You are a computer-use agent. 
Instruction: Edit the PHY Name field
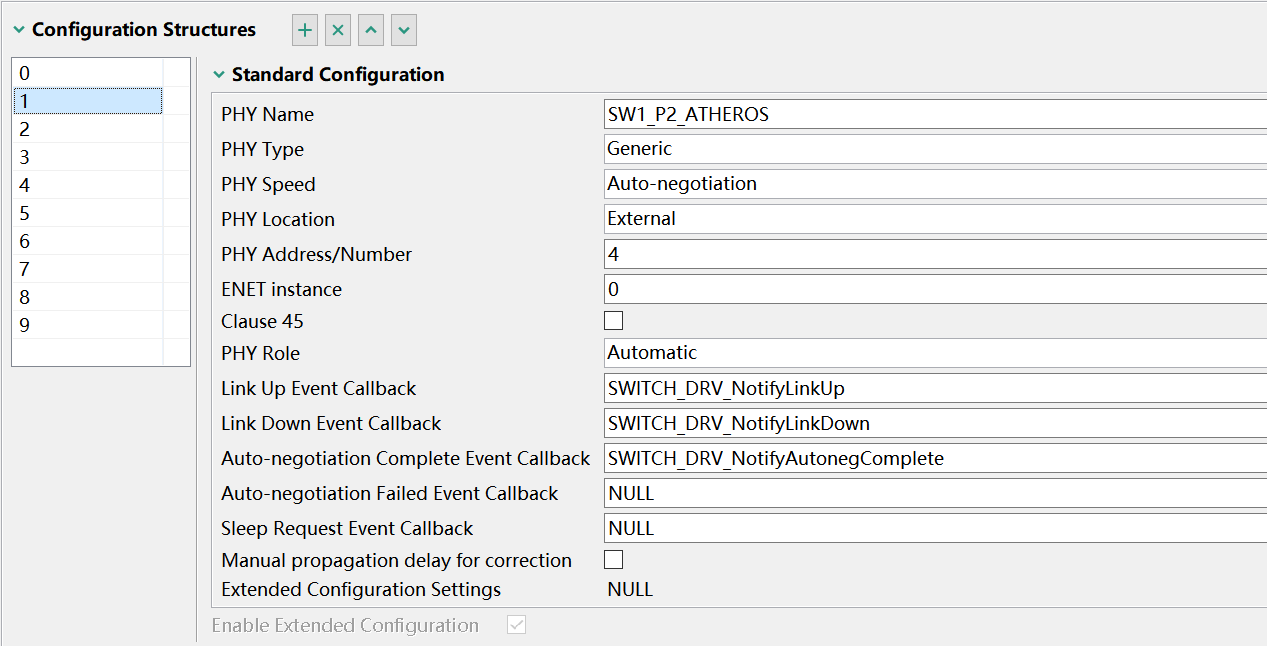[900, 113]
